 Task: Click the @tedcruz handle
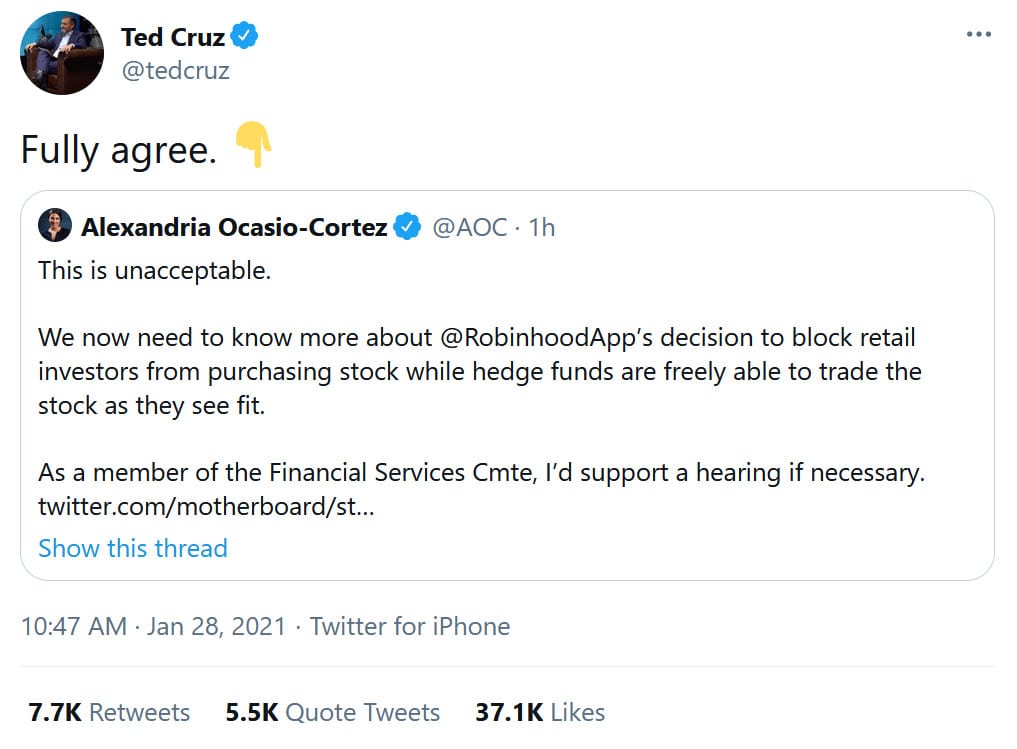tap(175, 72)
